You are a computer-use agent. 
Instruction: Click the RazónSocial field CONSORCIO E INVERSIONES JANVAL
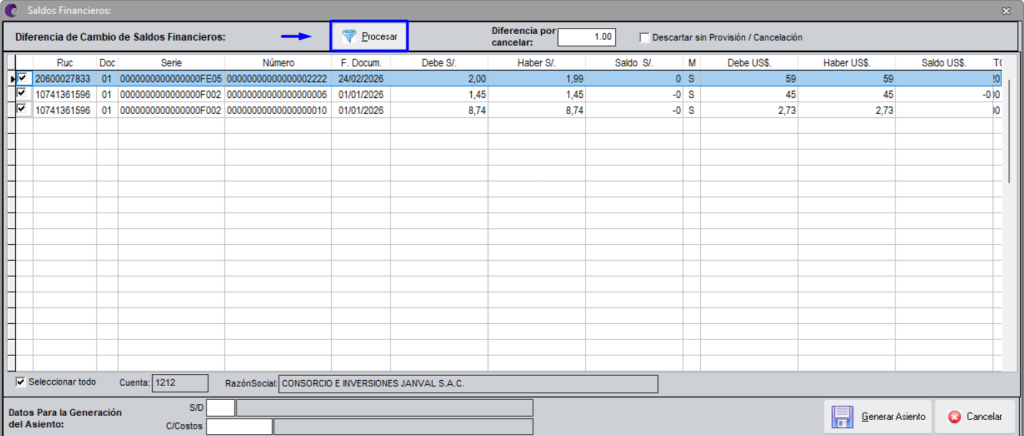pos(468,383)
